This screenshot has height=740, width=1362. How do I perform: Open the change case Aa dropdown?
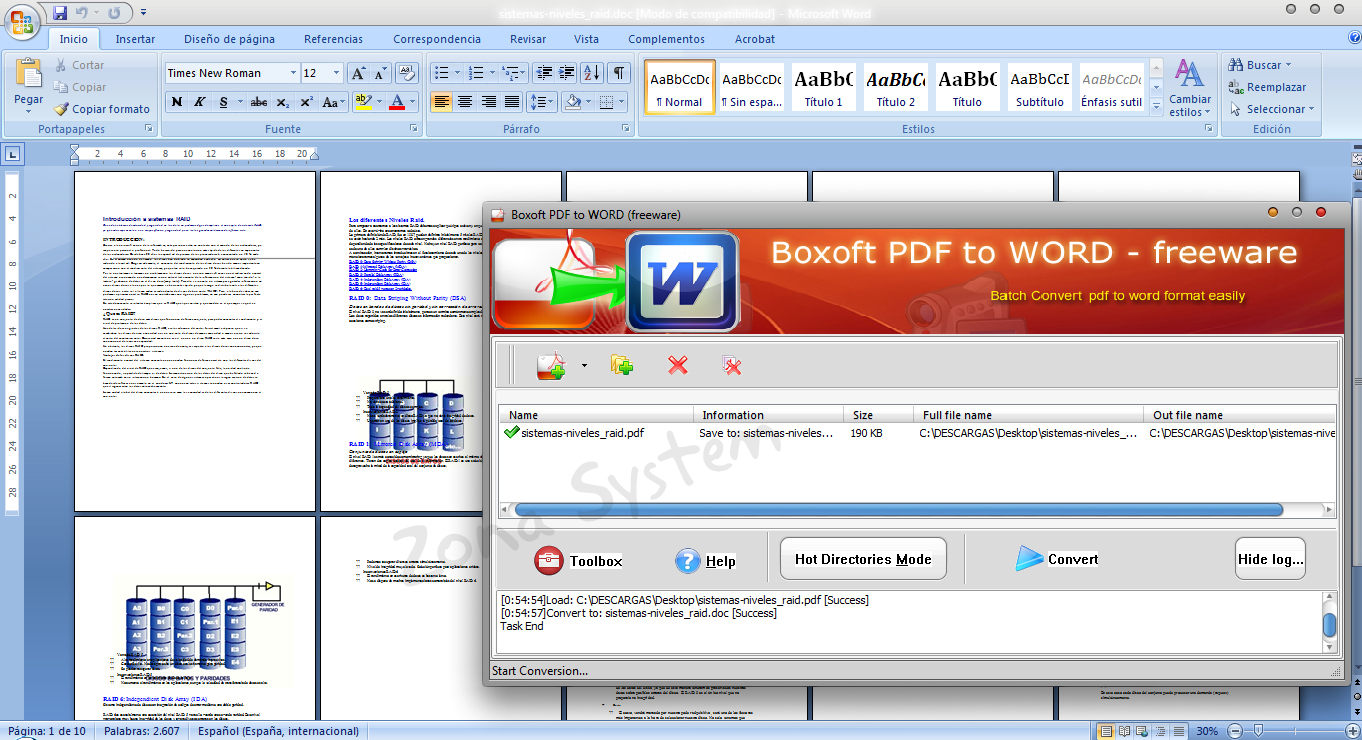[334, 102]
